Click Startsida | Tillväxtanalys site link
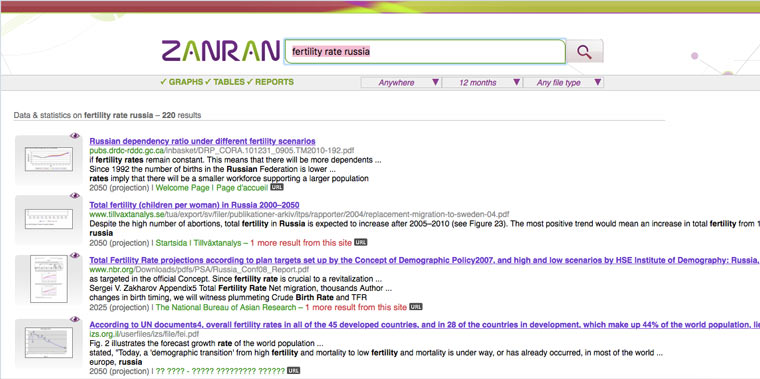This screenshot has height=379, width=760. [x=198, y=243]
